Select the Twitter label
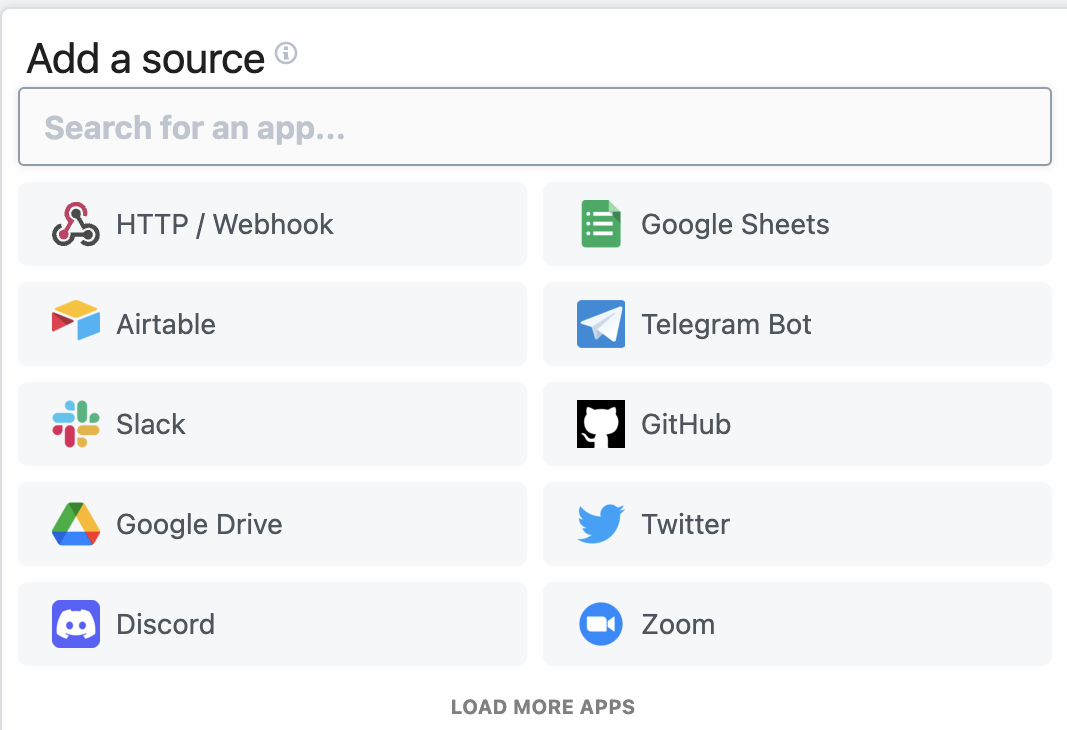This screenshot has height=730, width=1067. [x=685, y=524]
